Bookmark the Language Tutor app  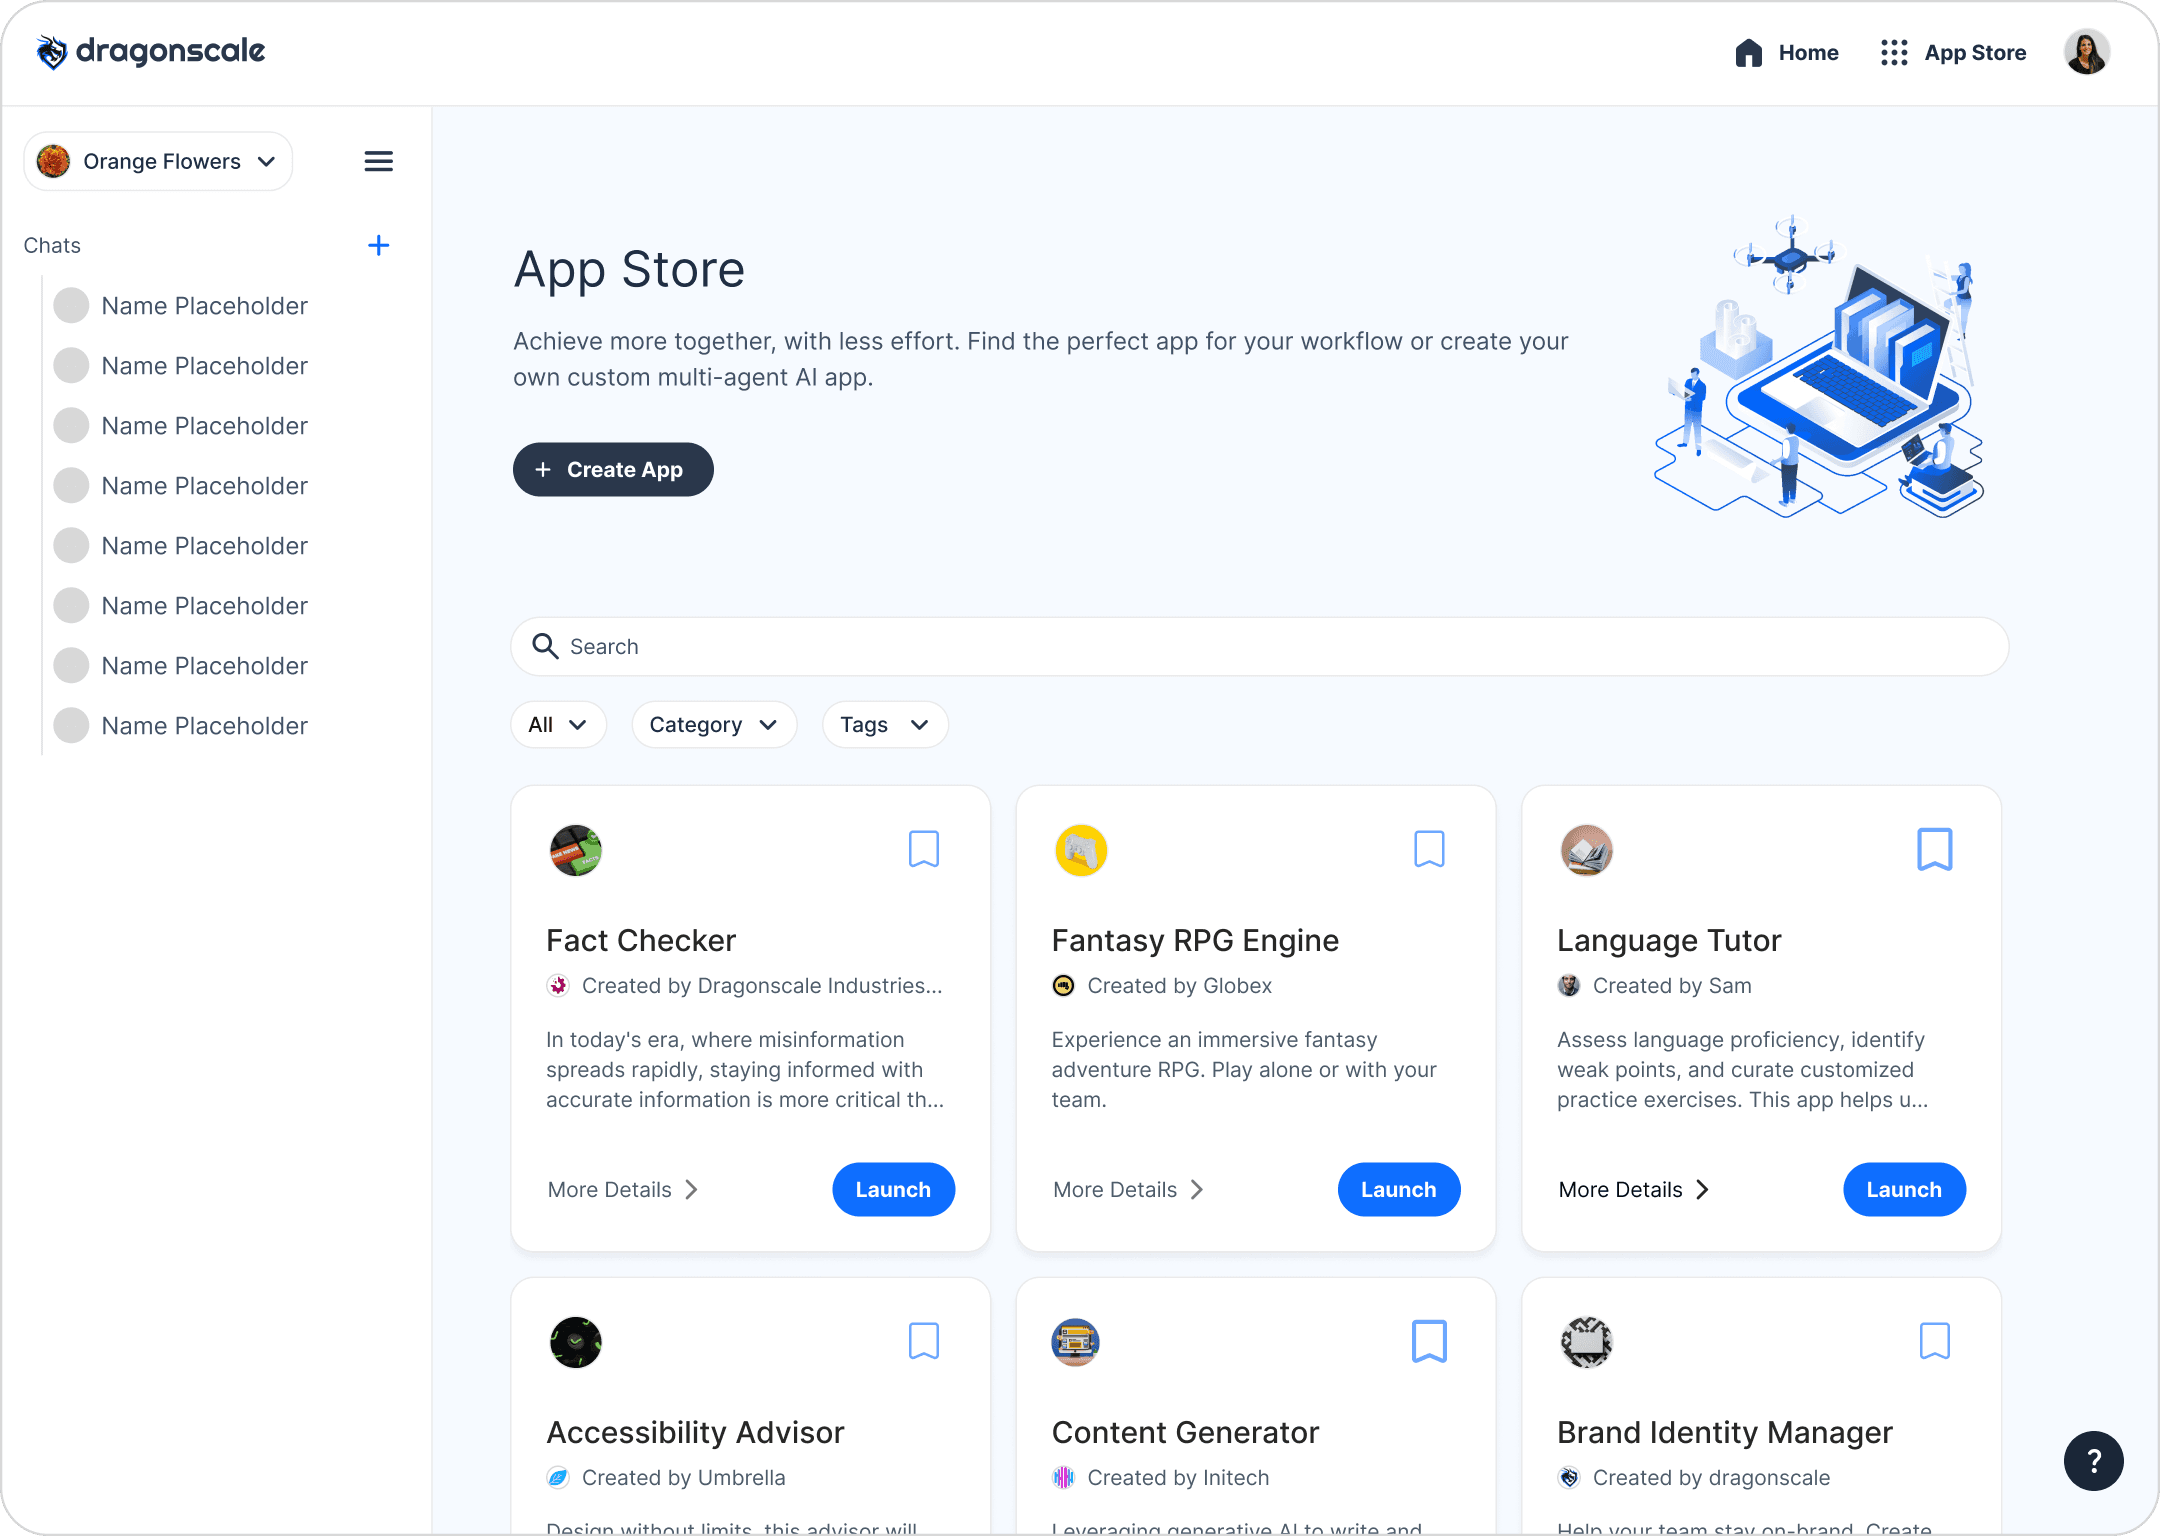click(1934, 849)
